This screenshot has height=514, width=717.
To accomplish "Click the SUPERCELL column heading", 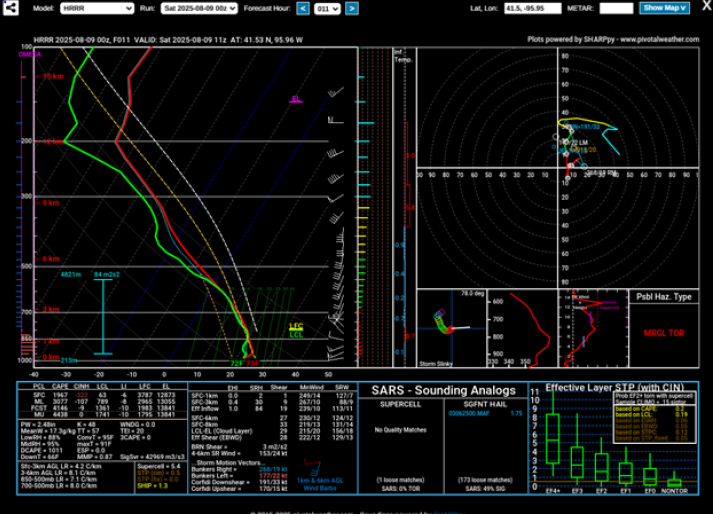I will tap(400, 404).
